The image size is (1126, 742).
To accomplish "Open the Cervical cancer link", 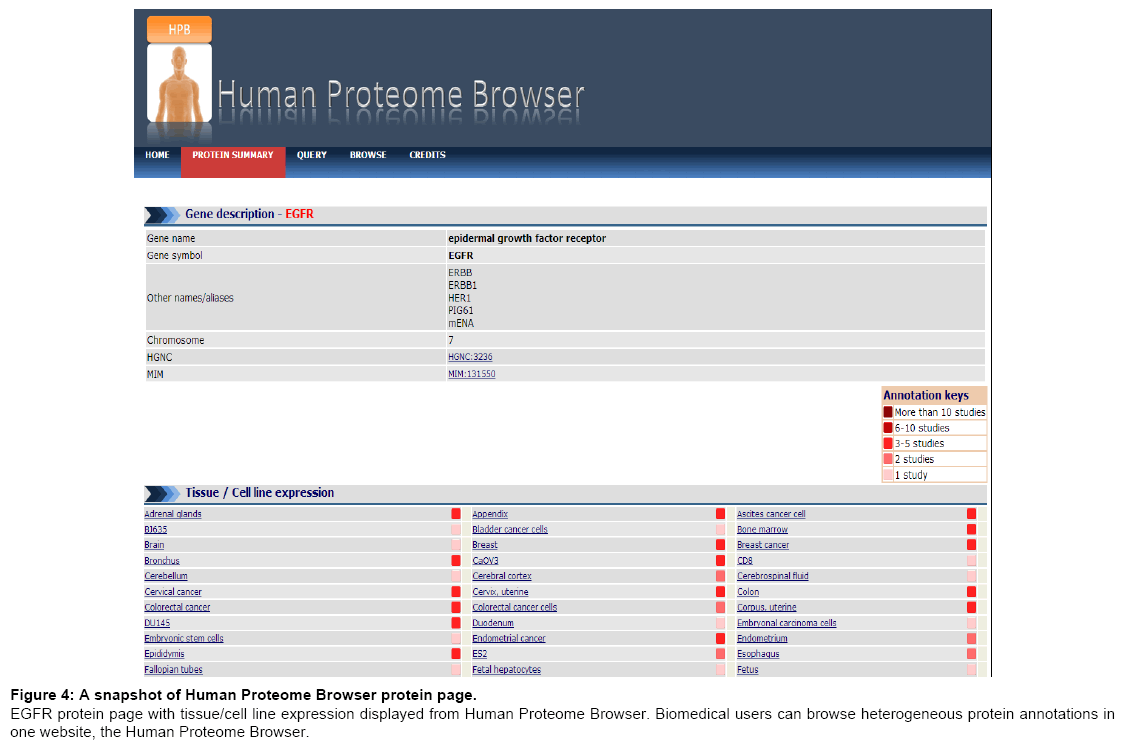I will coord(173,592).
